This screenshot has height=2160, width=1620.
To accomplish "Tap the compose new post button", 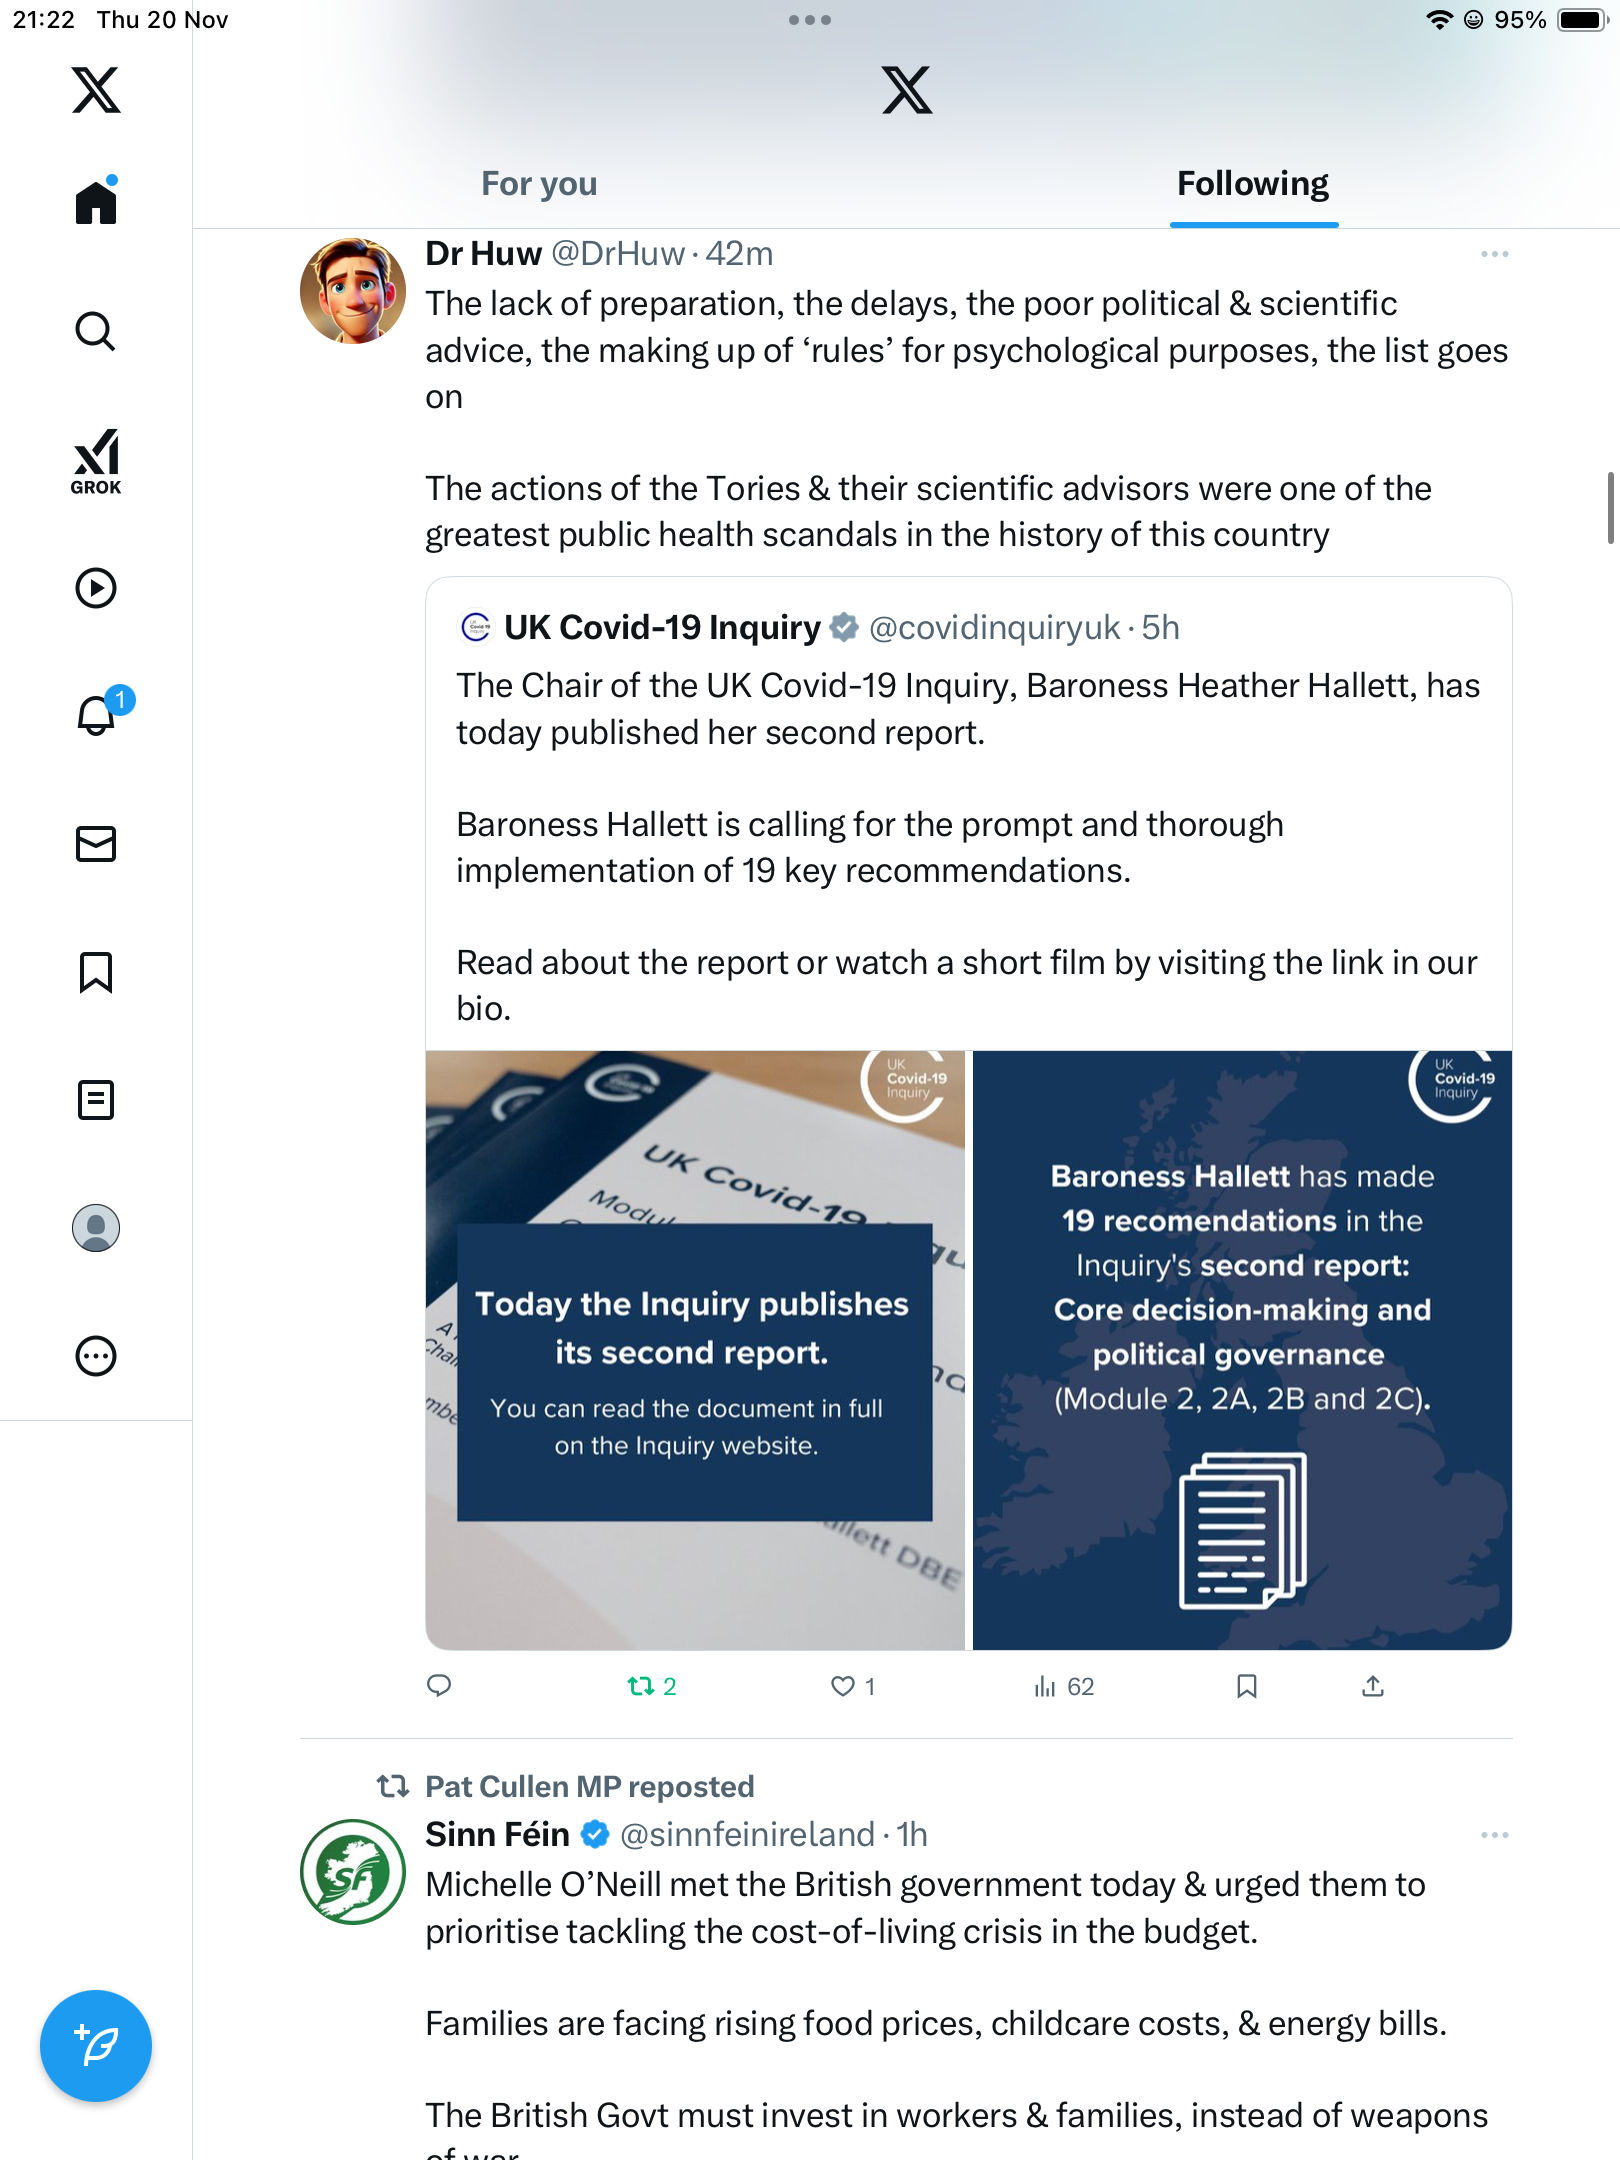I will 96,2046.
